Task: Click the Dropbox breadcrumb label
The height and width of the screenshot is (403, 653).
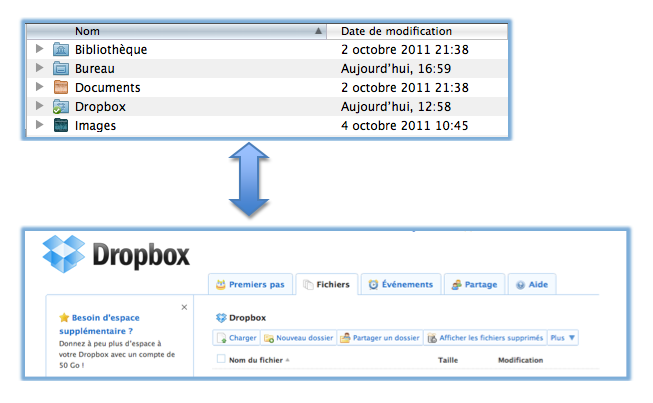Action: [x=247, y=318]
